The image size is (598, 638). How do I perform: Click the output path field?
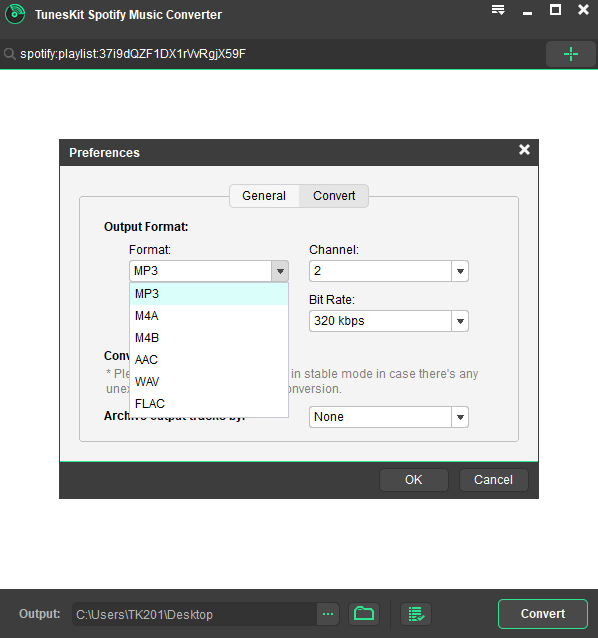tap(194, 614)
